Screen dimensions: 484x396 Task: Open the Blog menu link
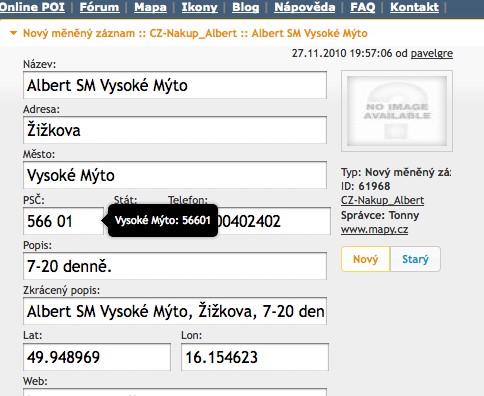tap(245, 7)
